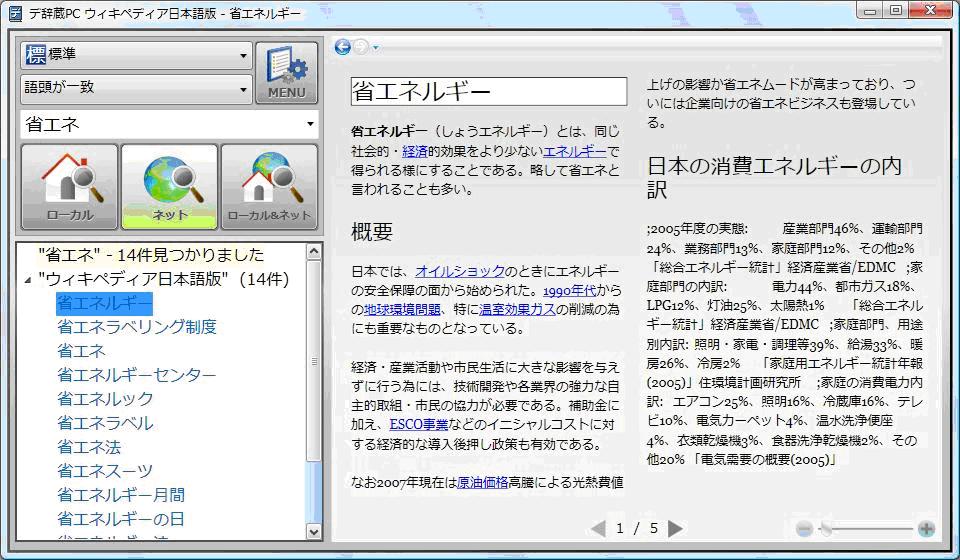Follow the 経済 link

click(414, 151)
